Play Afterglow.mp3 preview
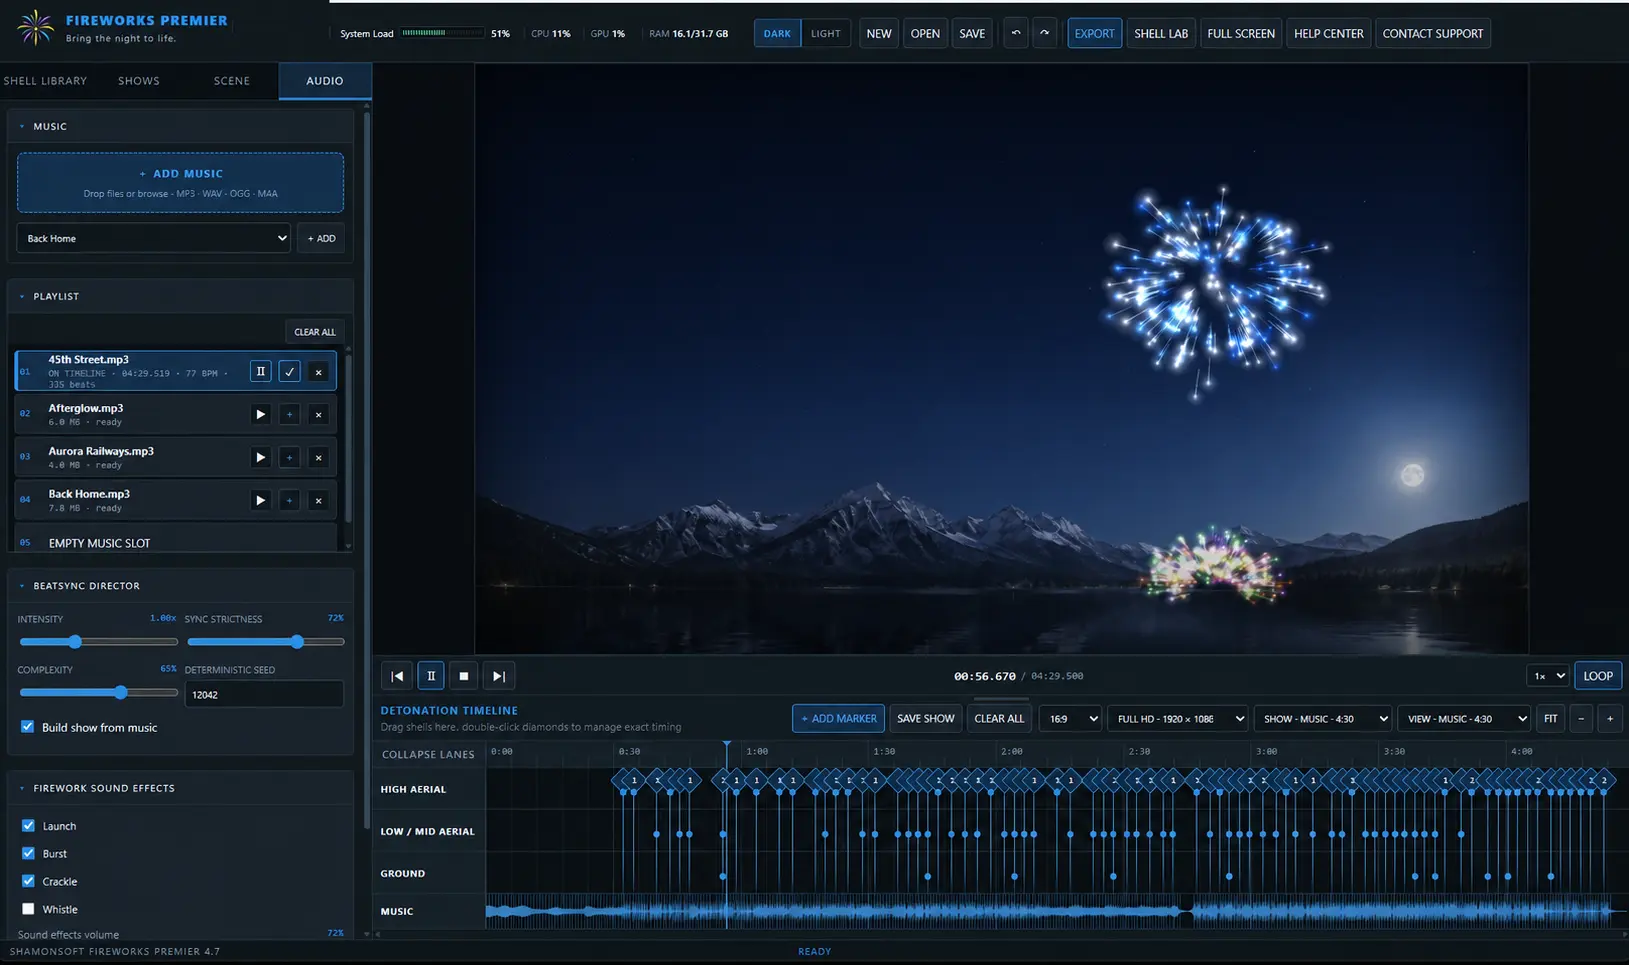1629x965 pixels. 260,414
